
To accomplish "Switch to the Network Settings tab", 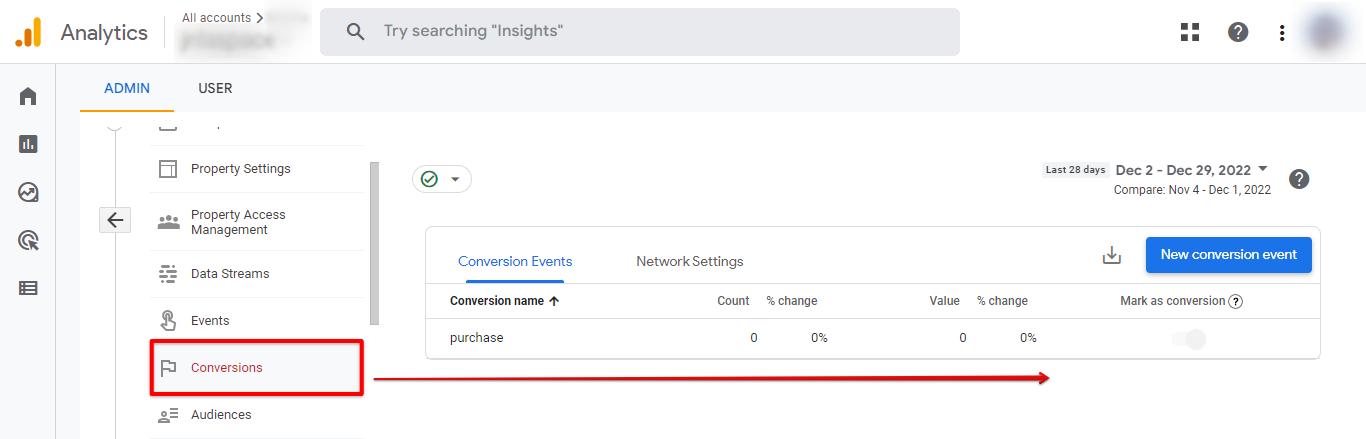I will pos(690,261).
